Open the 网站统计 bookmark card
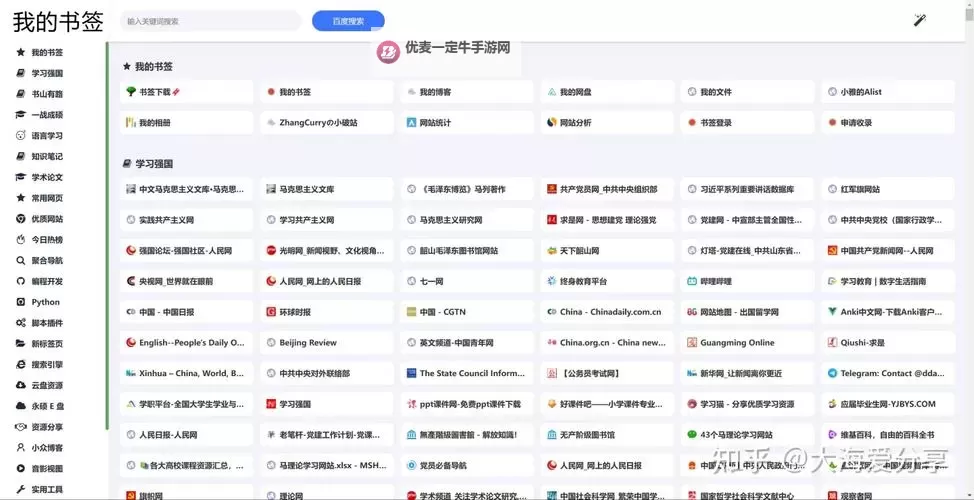Viewport: 974px width, 500px height. coord(467,123)
